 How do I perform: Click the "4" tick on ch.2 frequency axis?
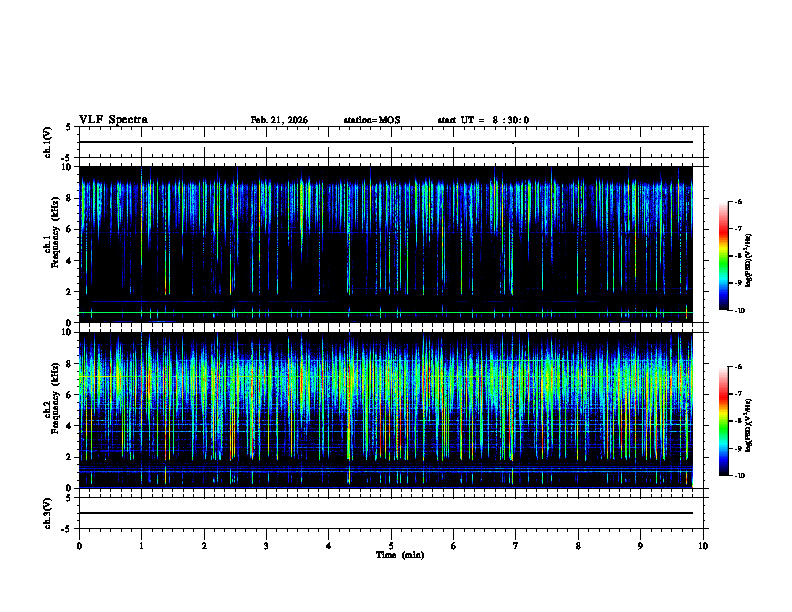69,426
